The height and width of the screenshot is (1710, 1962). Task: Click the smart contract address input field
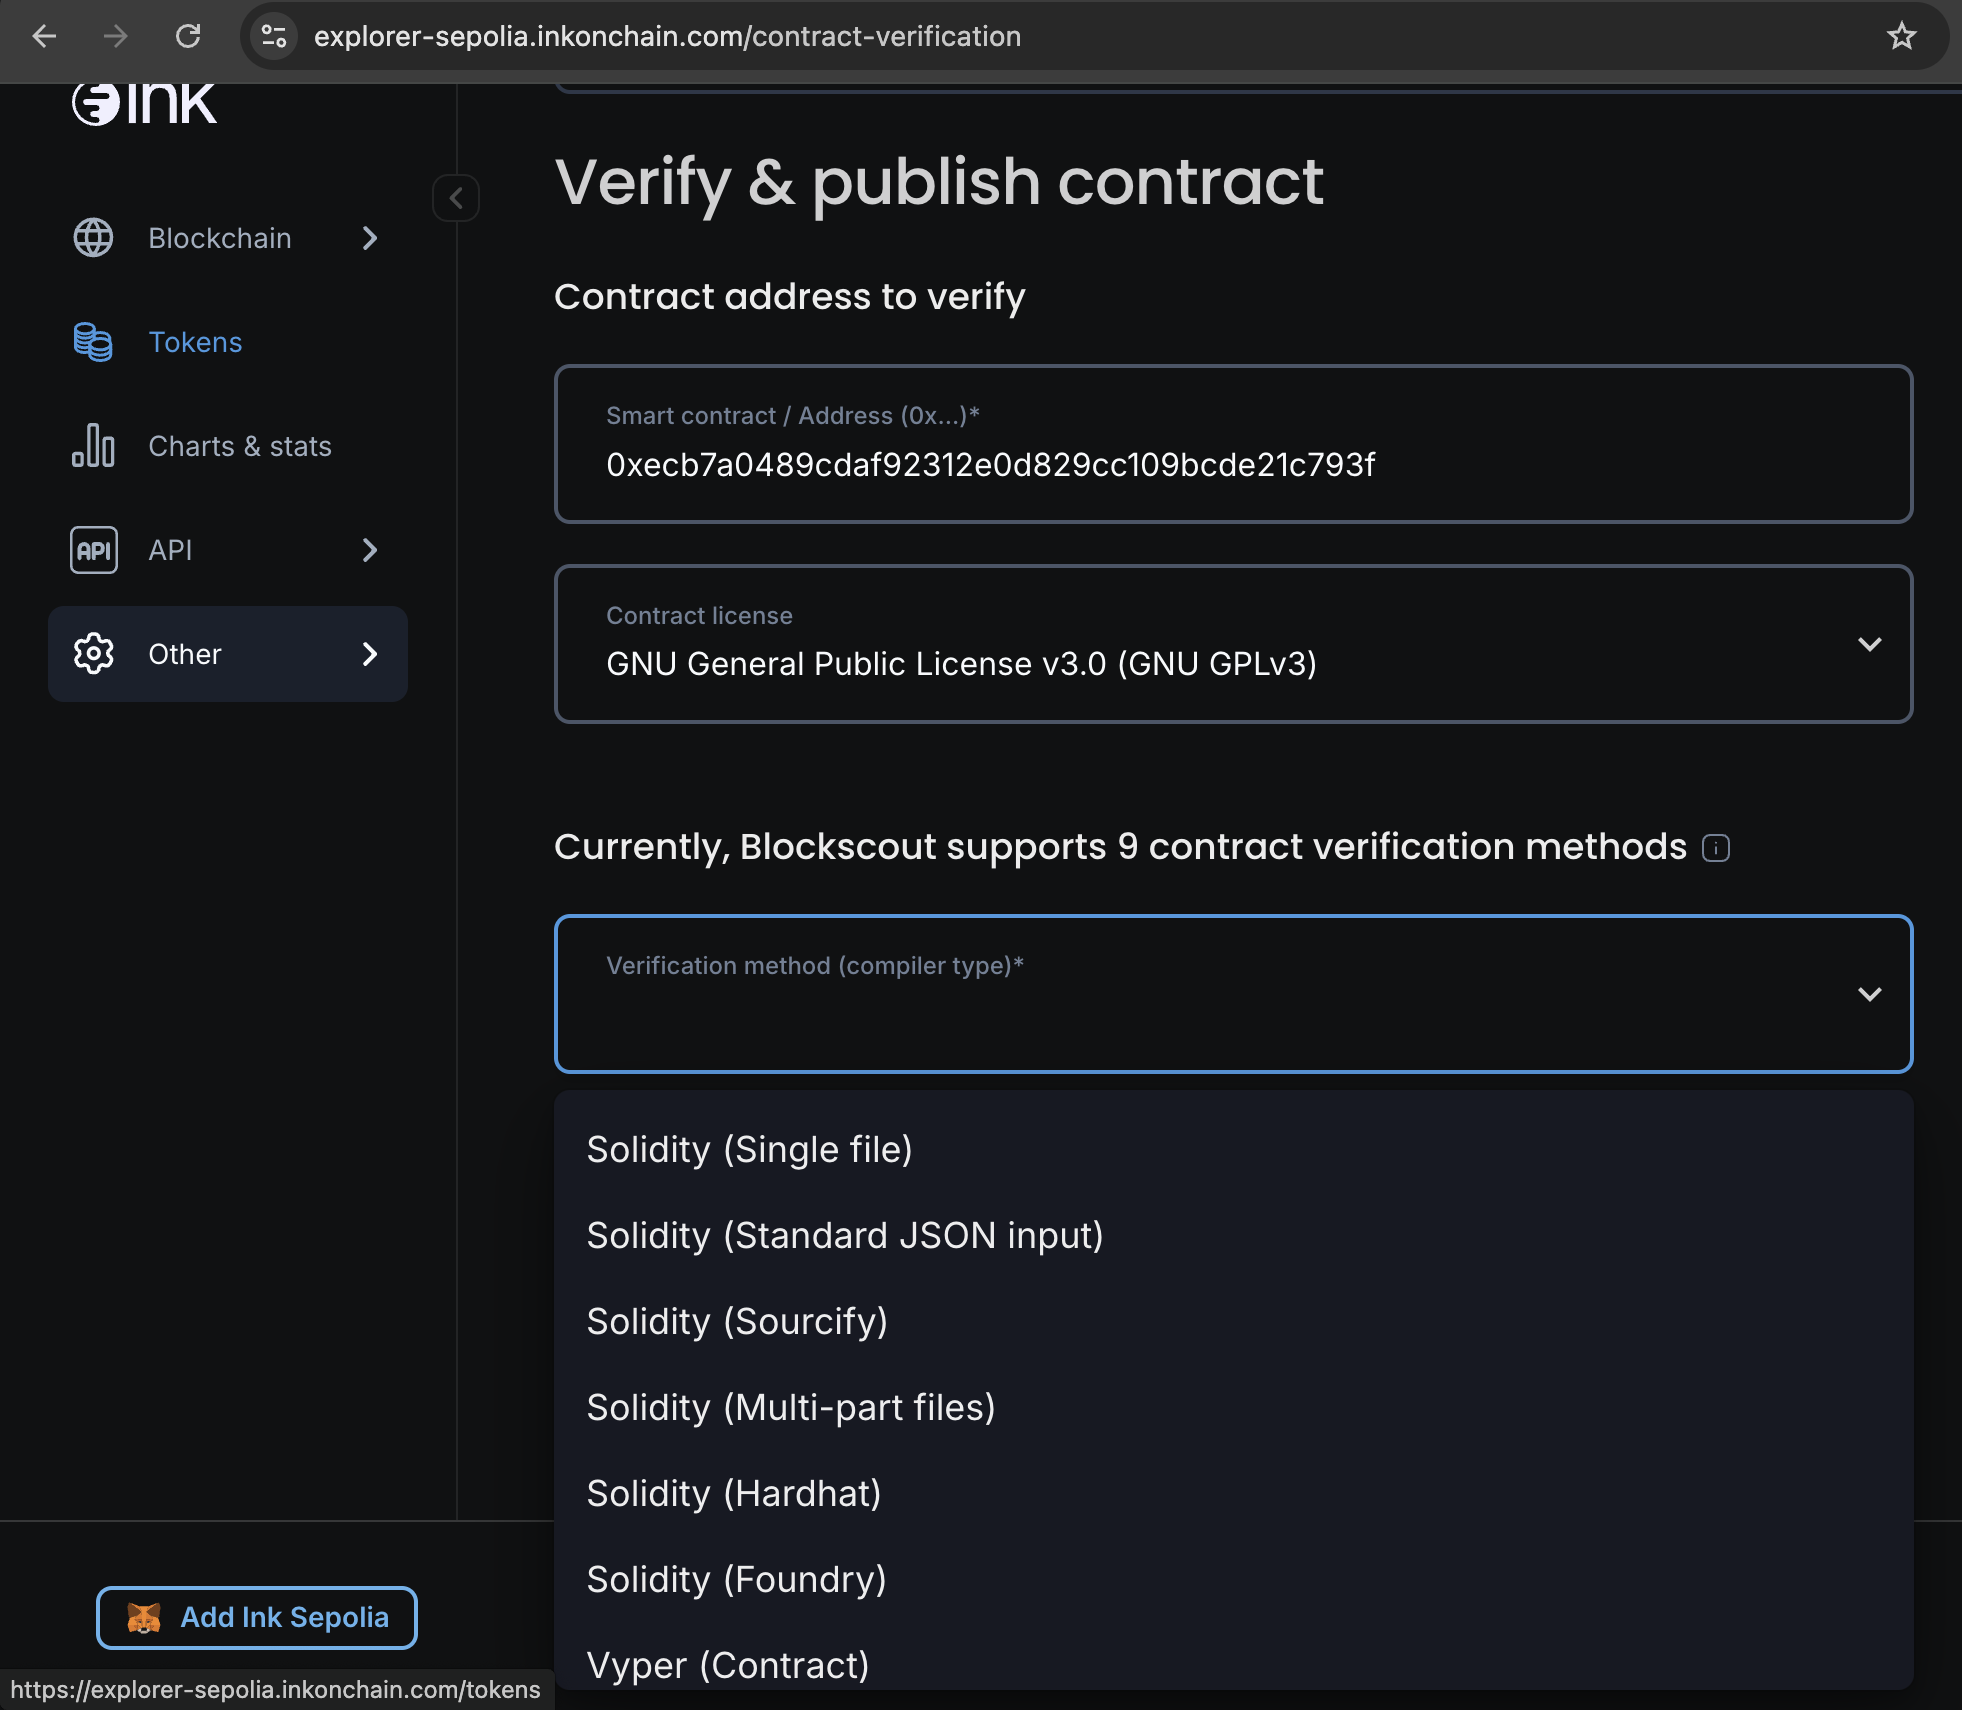tap(1233, 444)
